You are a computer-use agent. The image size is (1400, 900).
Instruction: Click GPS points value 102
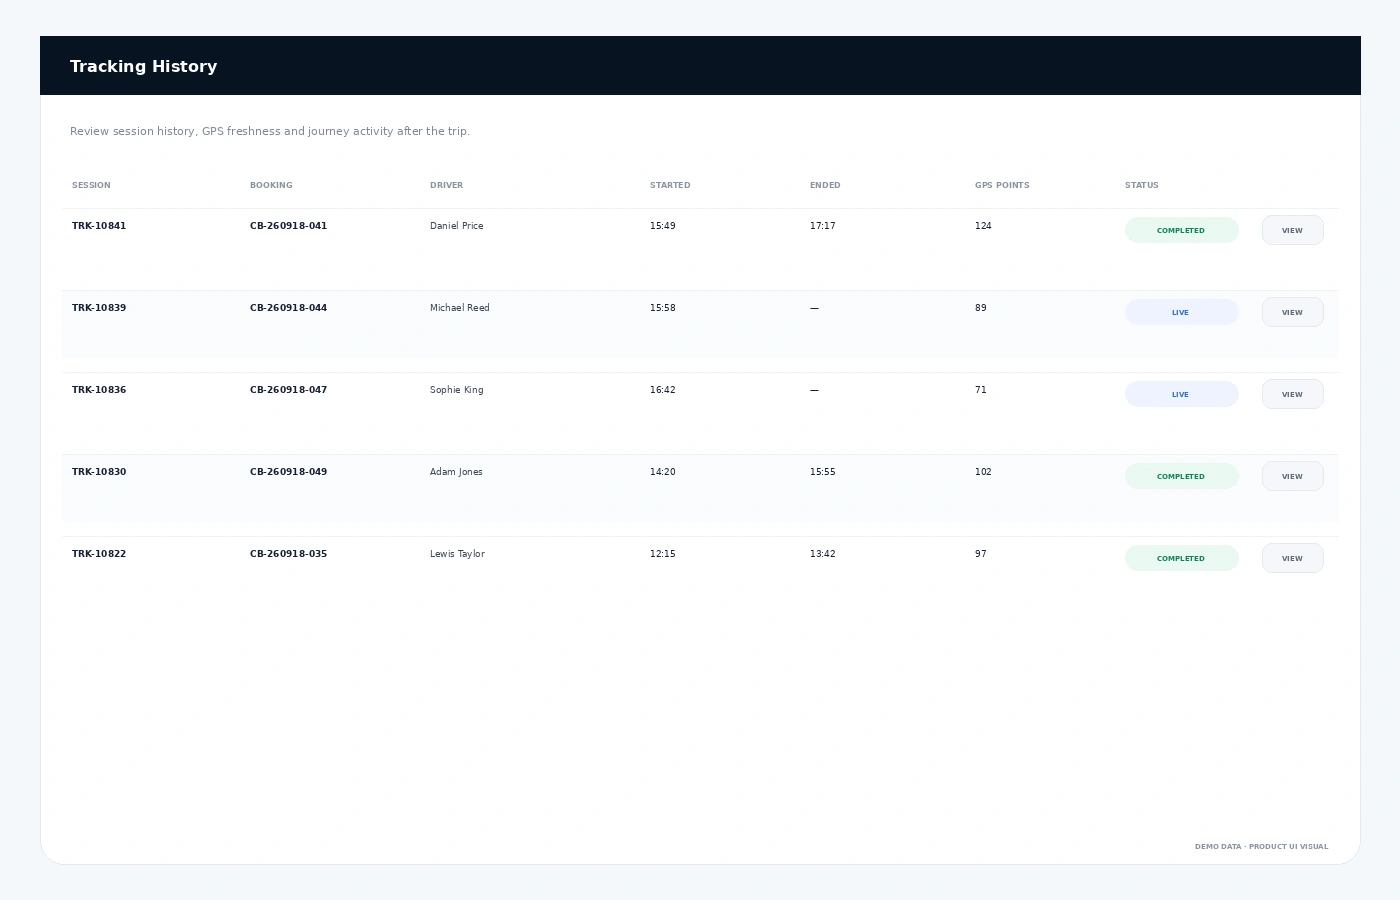point(983,472)
